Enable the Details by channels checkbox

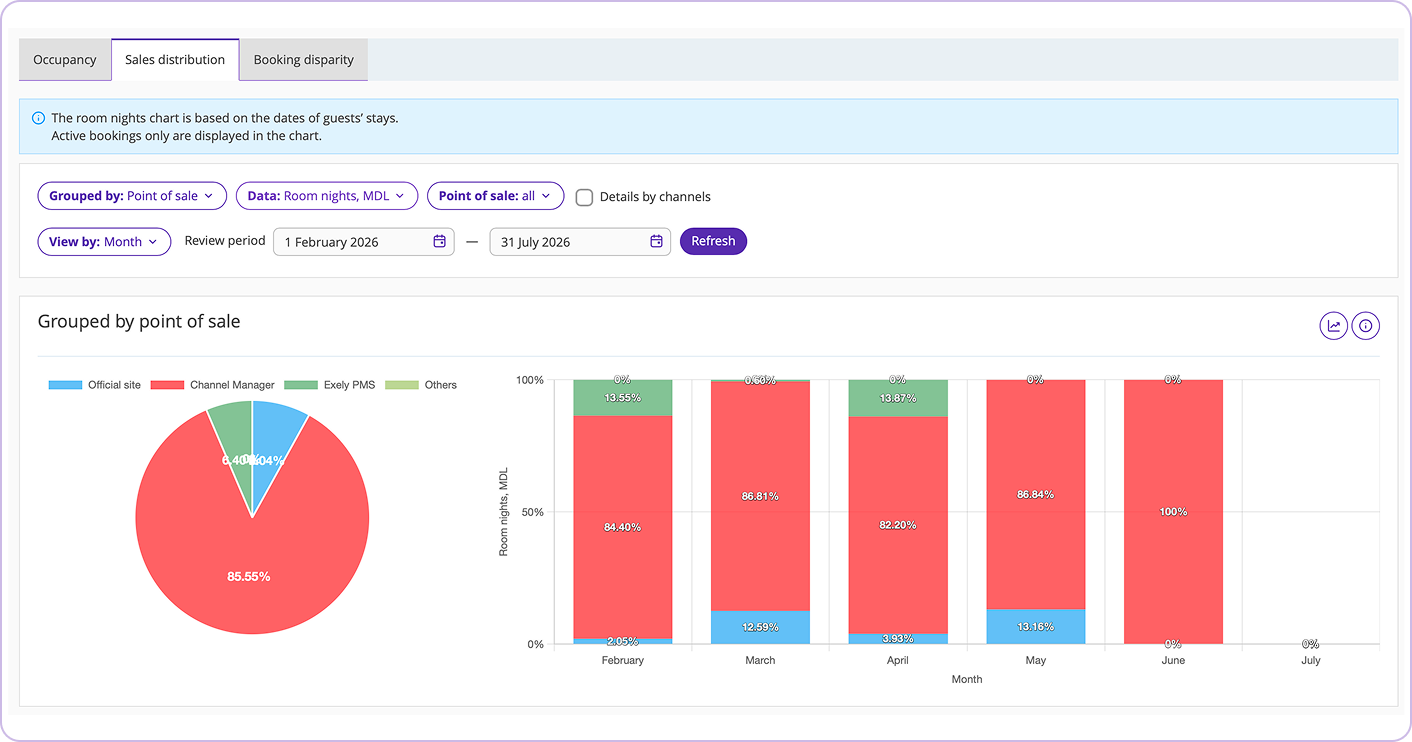pos(584,197)
